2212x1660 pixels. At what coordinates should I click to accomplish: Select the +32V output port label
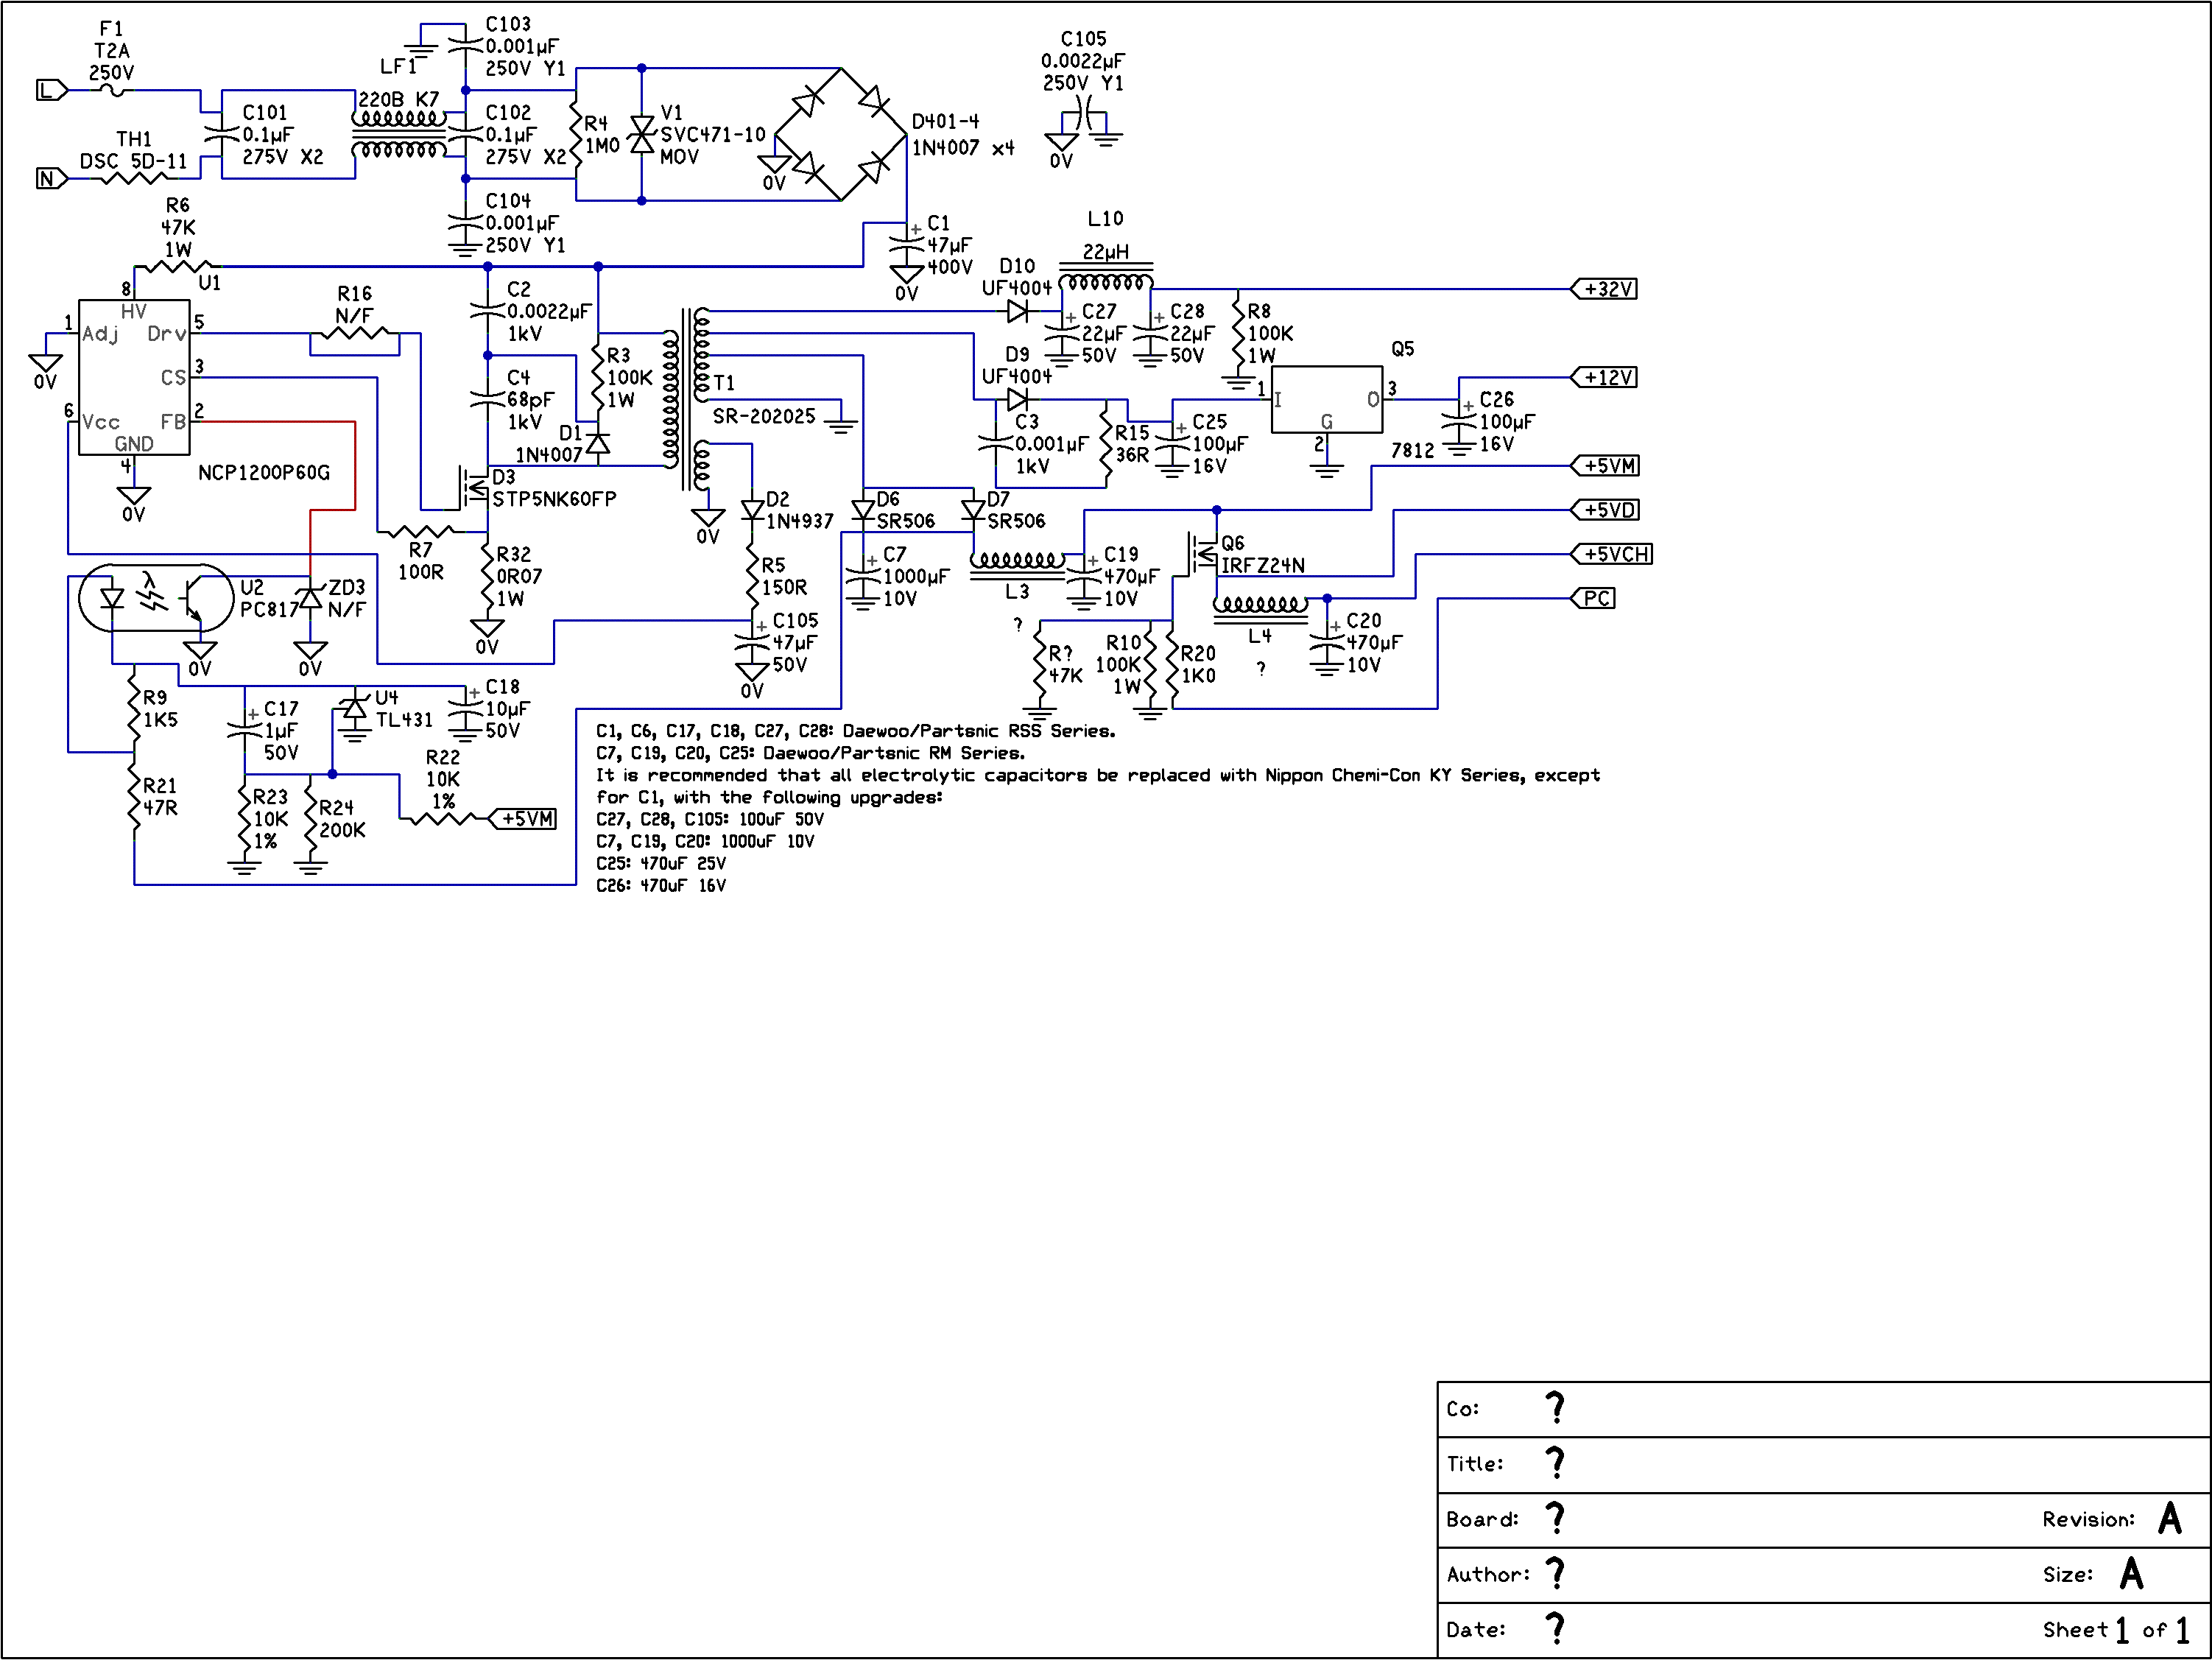pos(1605,289)
